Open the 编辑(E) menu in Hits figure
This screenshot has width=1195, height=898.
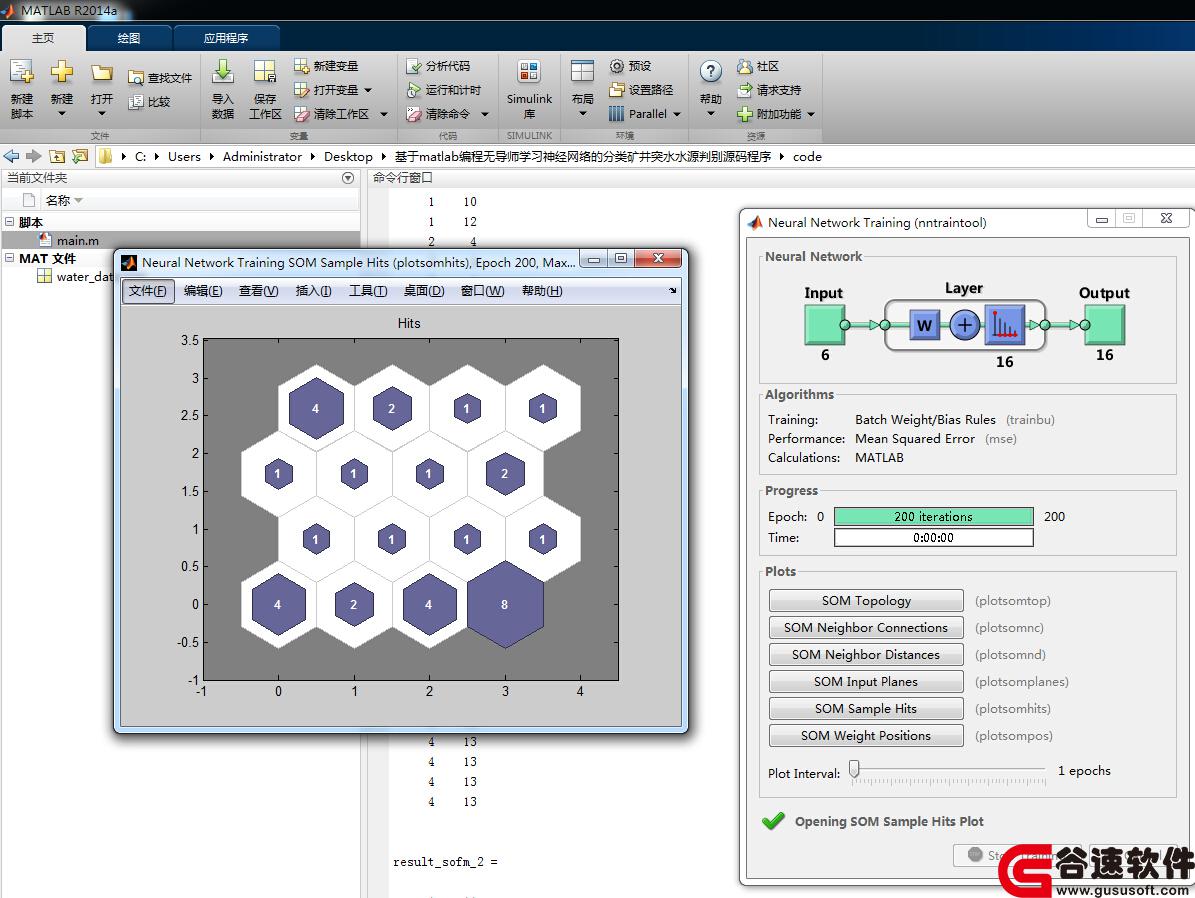tap(203, 290)
